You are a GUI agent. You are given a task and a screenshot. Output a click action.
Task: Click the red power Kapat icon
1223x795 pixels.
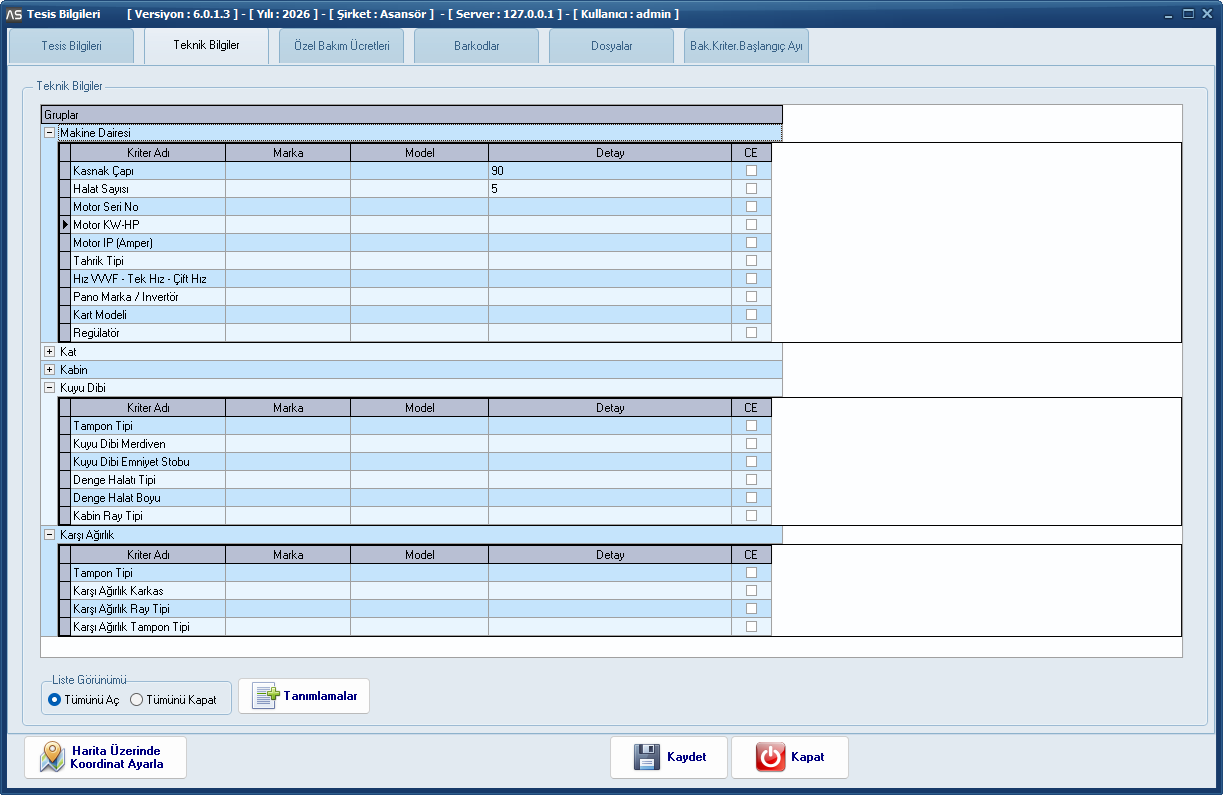[x=770, y=757]
